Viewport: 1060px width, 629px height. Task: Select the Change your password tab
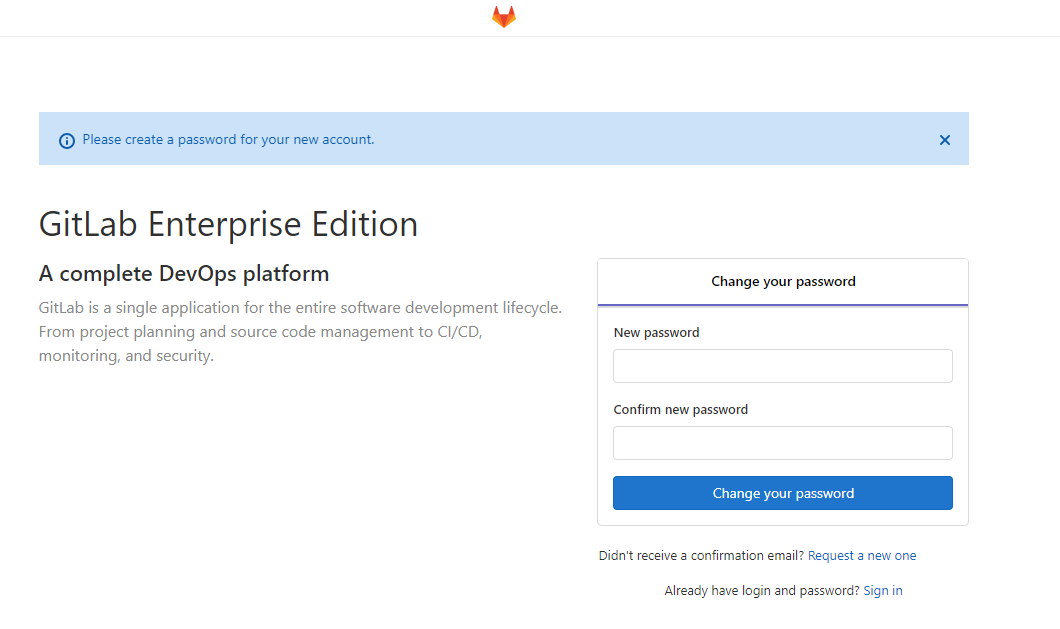click(783, 282)
